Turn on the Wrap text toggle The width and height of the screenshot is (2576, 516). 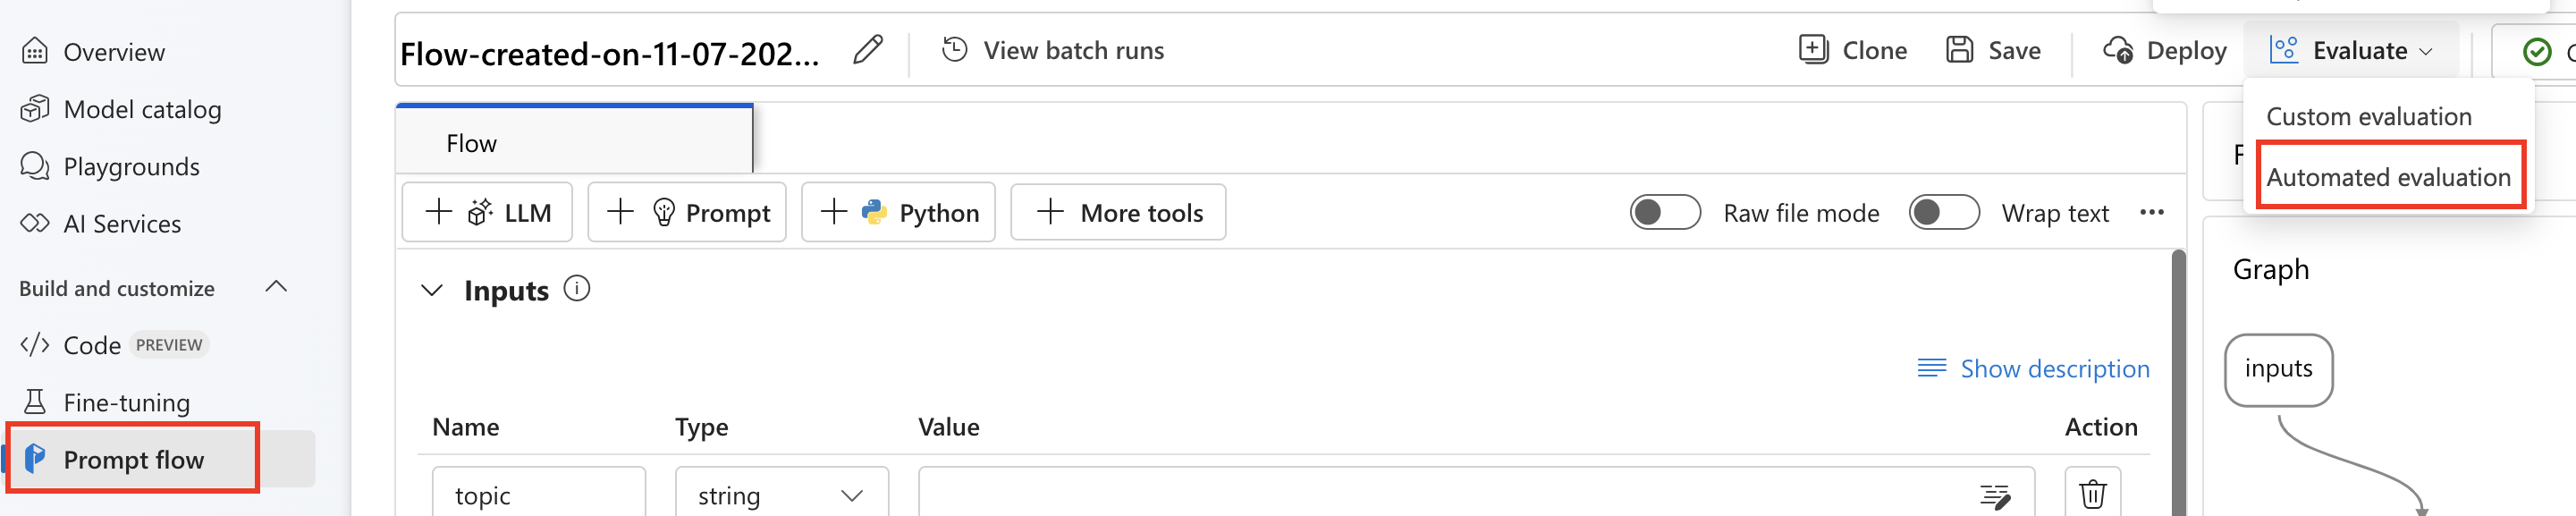click(x=1943, y=212)
